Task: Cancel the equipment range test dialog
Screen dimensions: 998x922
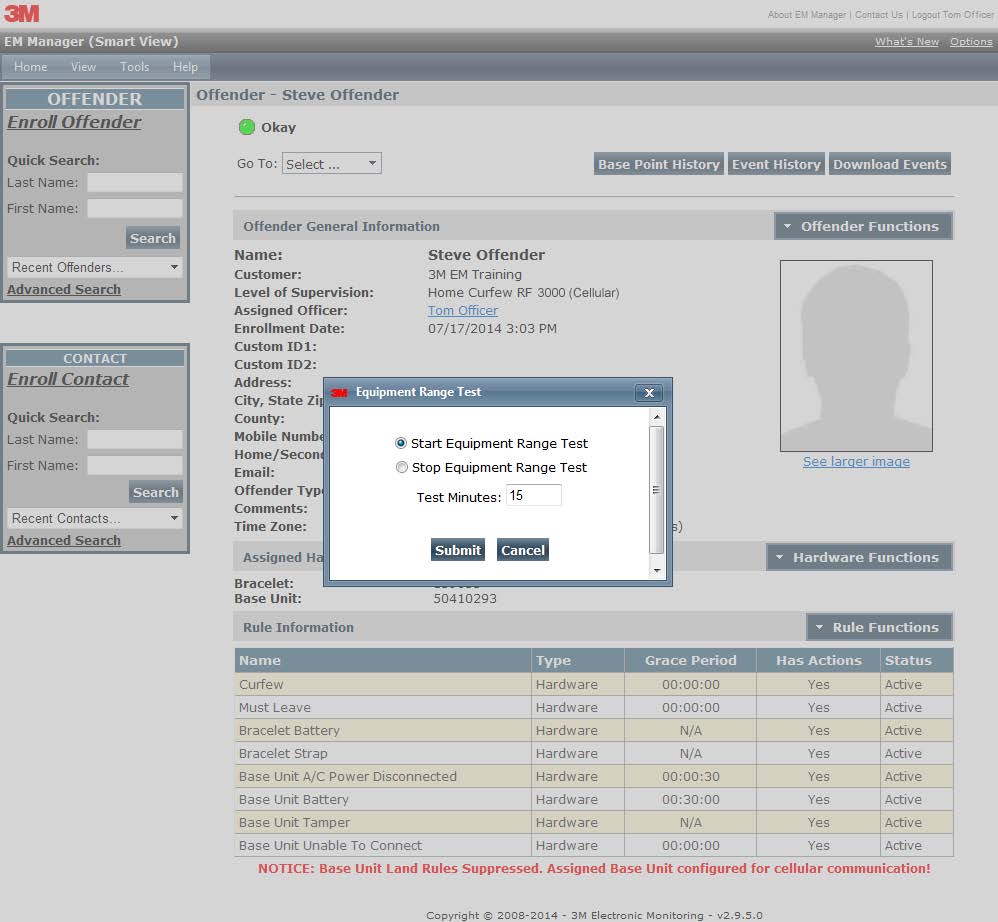Action: tap(523, 550)
